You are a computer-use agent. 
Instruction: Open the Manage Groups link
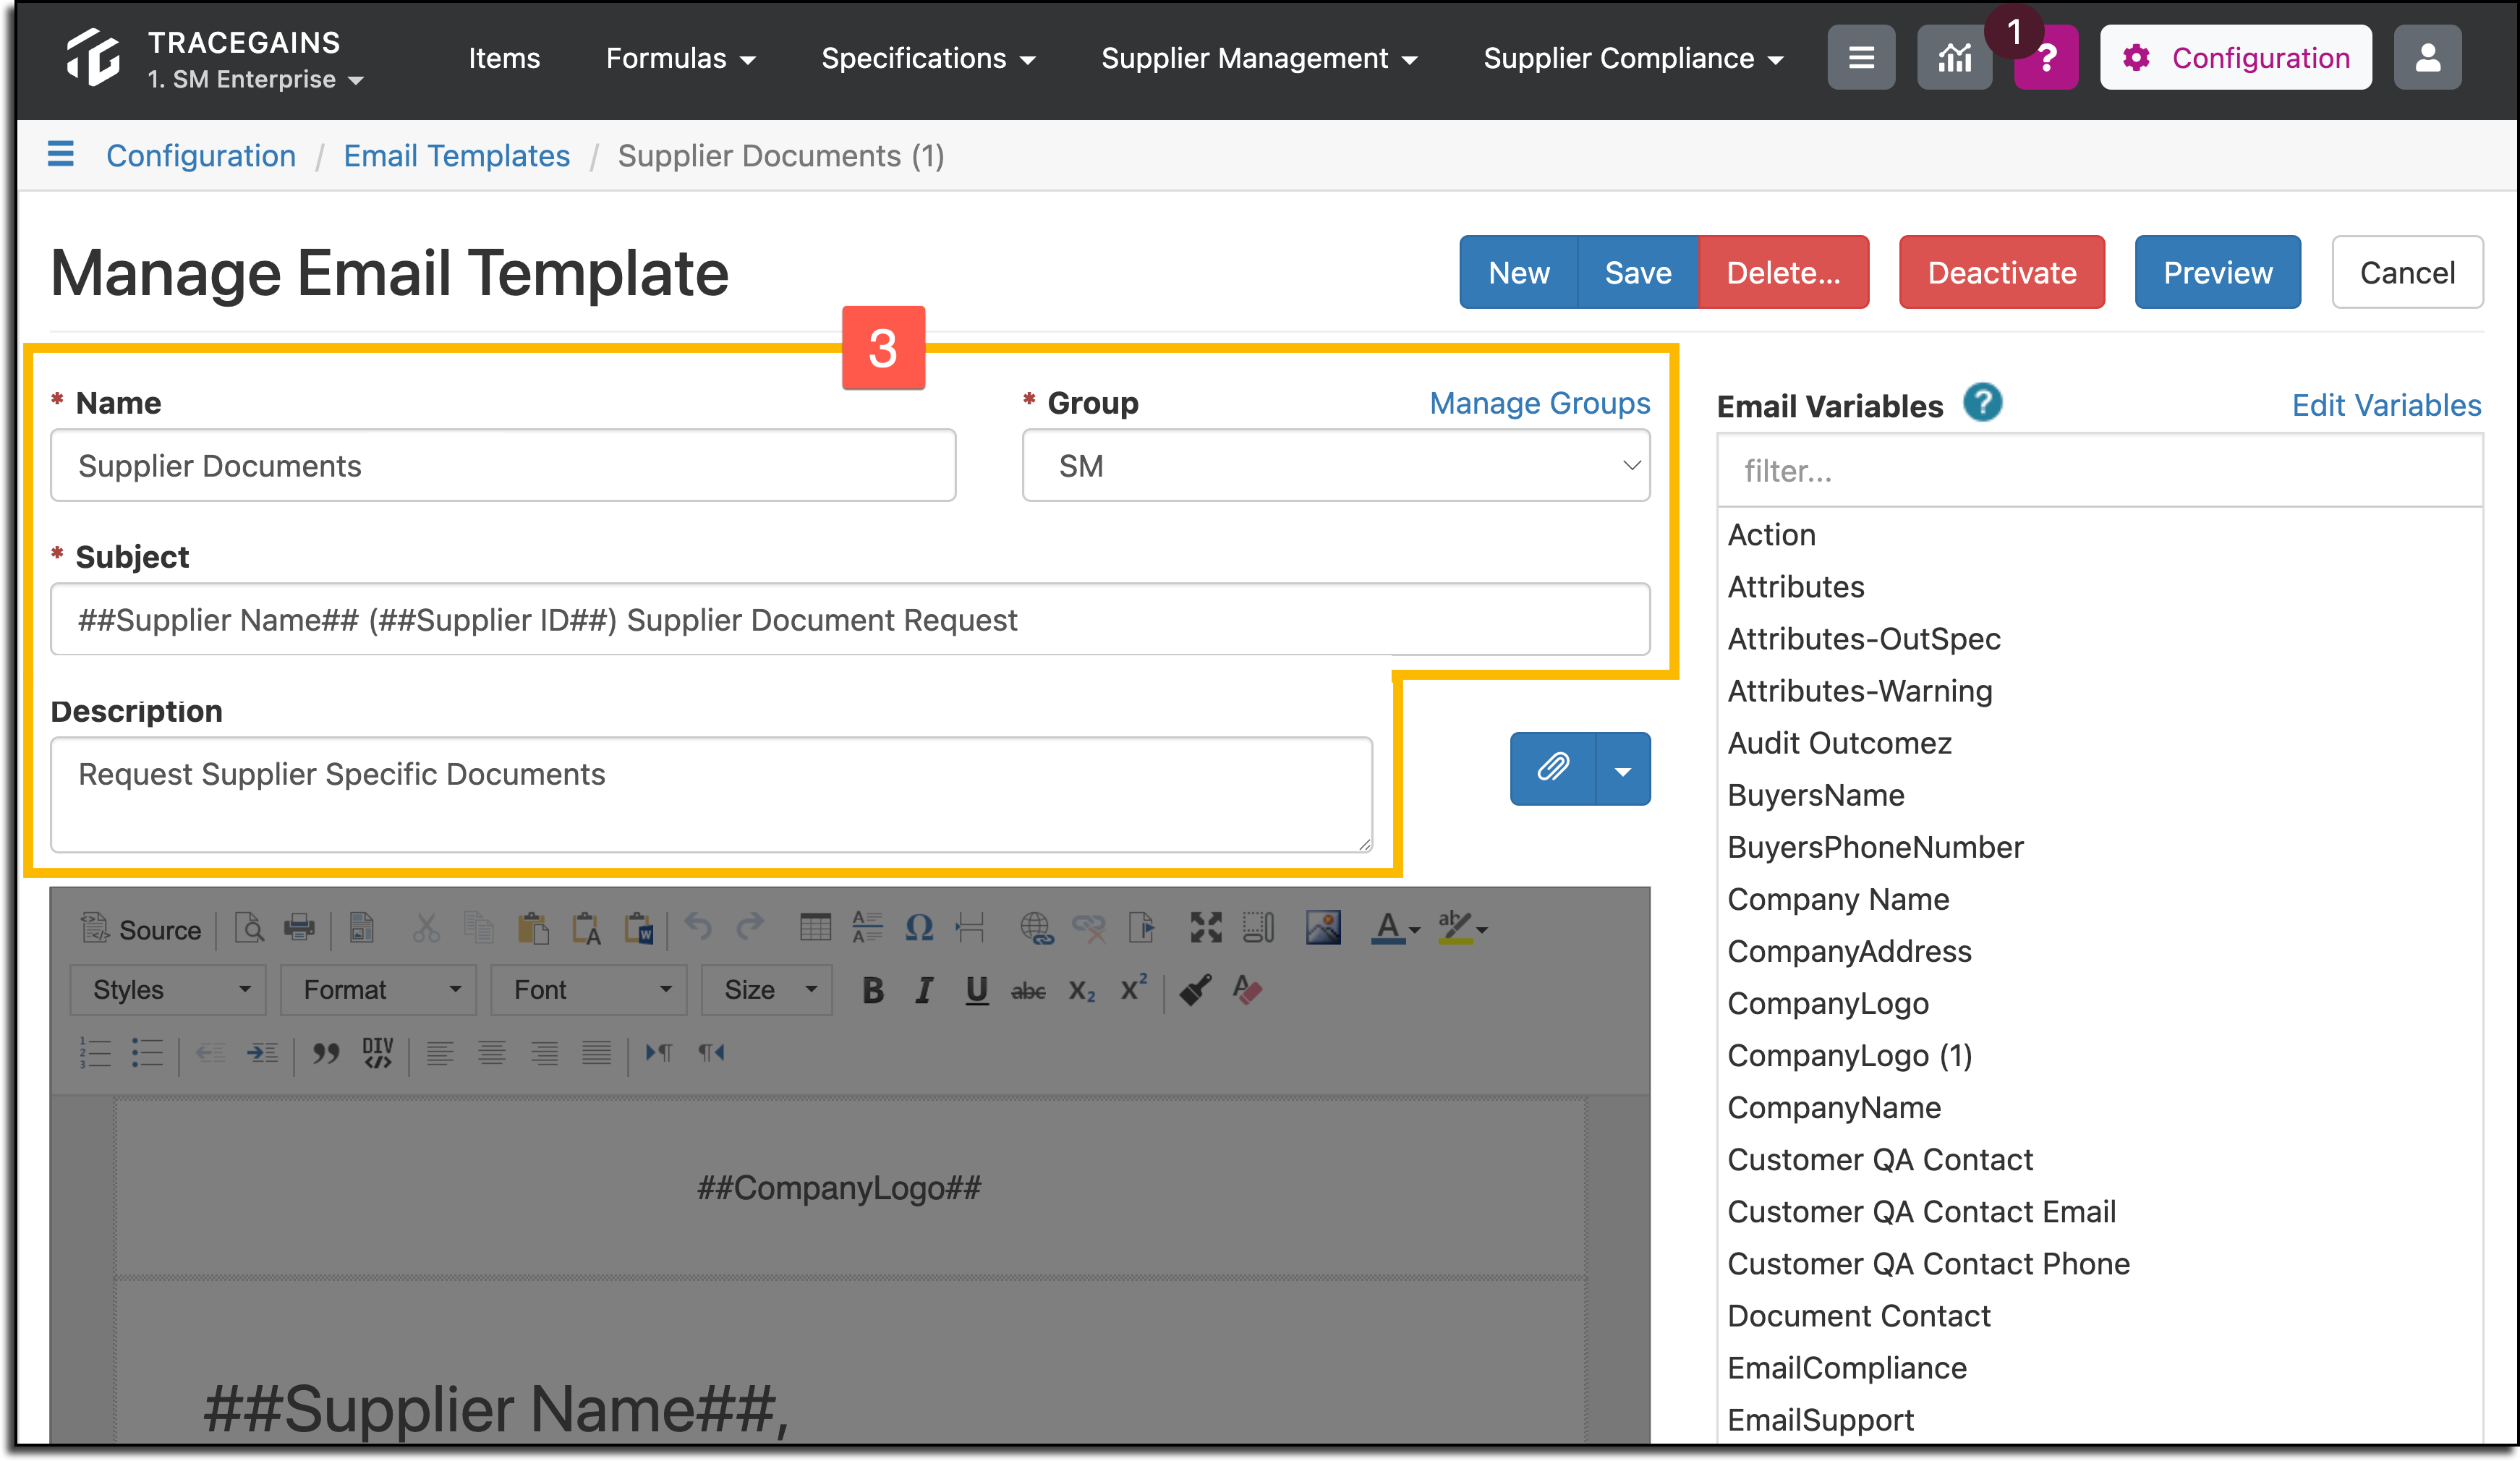tap(1539, 403)
